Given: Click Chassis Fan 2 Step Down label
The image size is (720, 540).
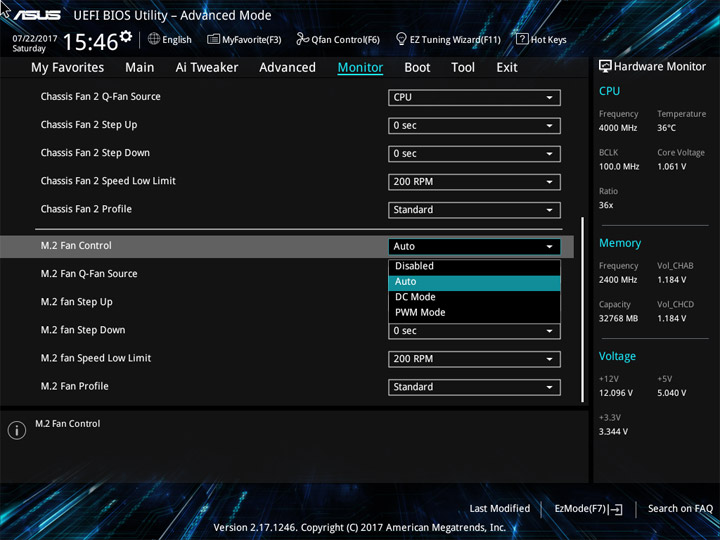Looking at the screenshot, I should [95, 153].
